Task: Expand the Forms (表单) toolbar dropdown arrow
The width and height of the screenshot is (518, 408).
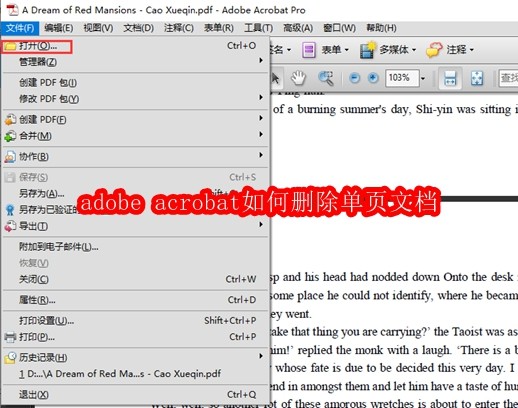Action: pos(347,50)
